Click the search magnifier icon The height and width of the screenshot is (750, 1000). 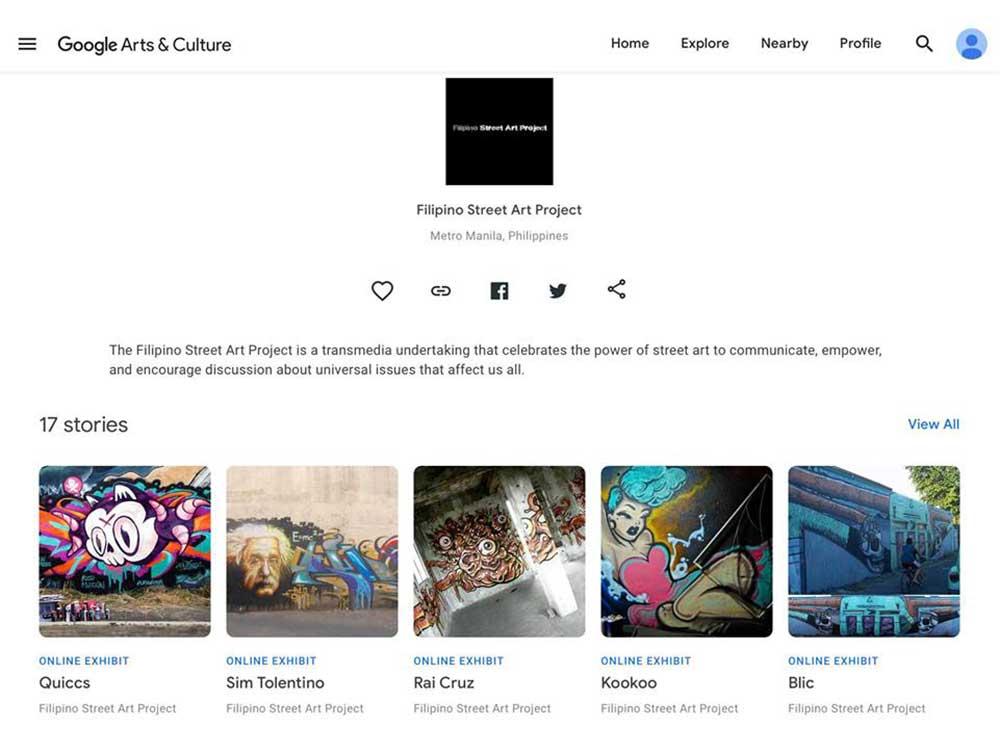[x=924, y=44]
